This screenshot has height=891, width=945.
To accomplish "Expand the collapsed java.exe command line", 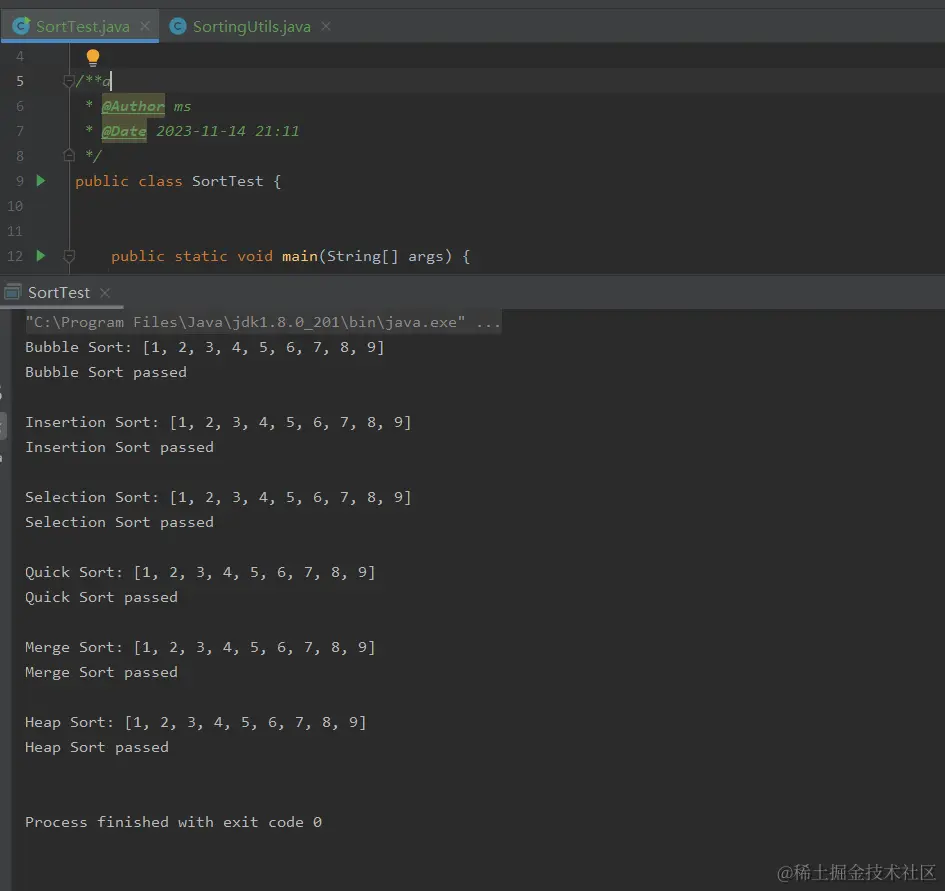I will pos(263,322).
